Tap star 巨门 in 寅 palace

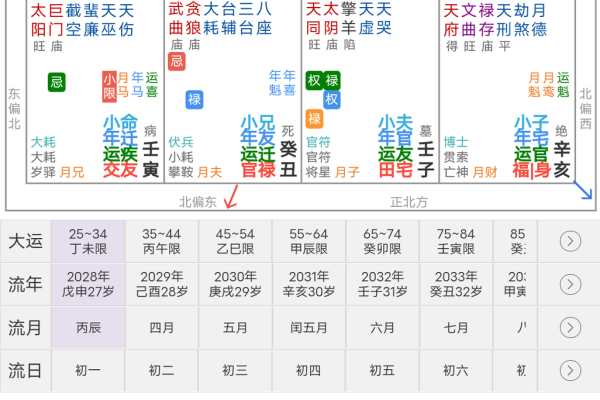pyautogui.click(x=56, y=20)
